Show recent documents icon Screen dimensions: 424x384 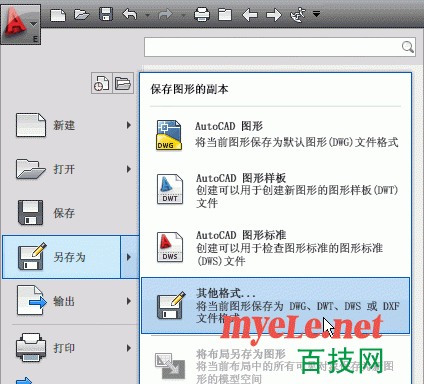click(102, 83)
